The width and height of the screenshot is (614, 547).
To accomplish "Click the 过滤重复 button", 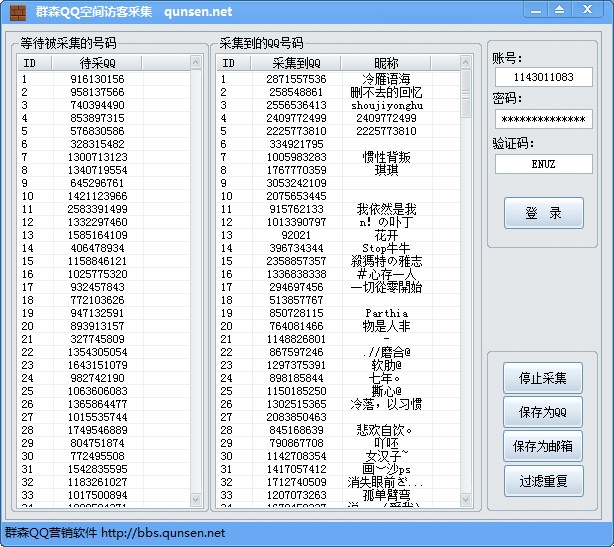I will coord(544,481).
